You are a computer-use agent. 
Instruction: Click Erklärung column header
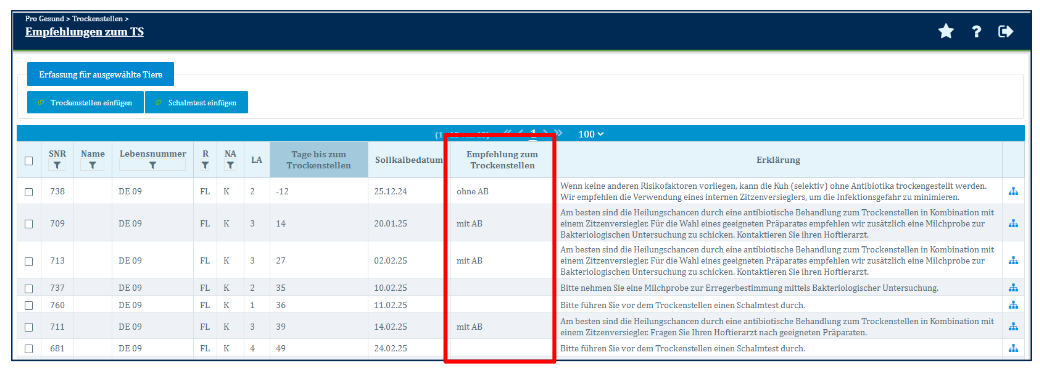[x=778, y=160]
